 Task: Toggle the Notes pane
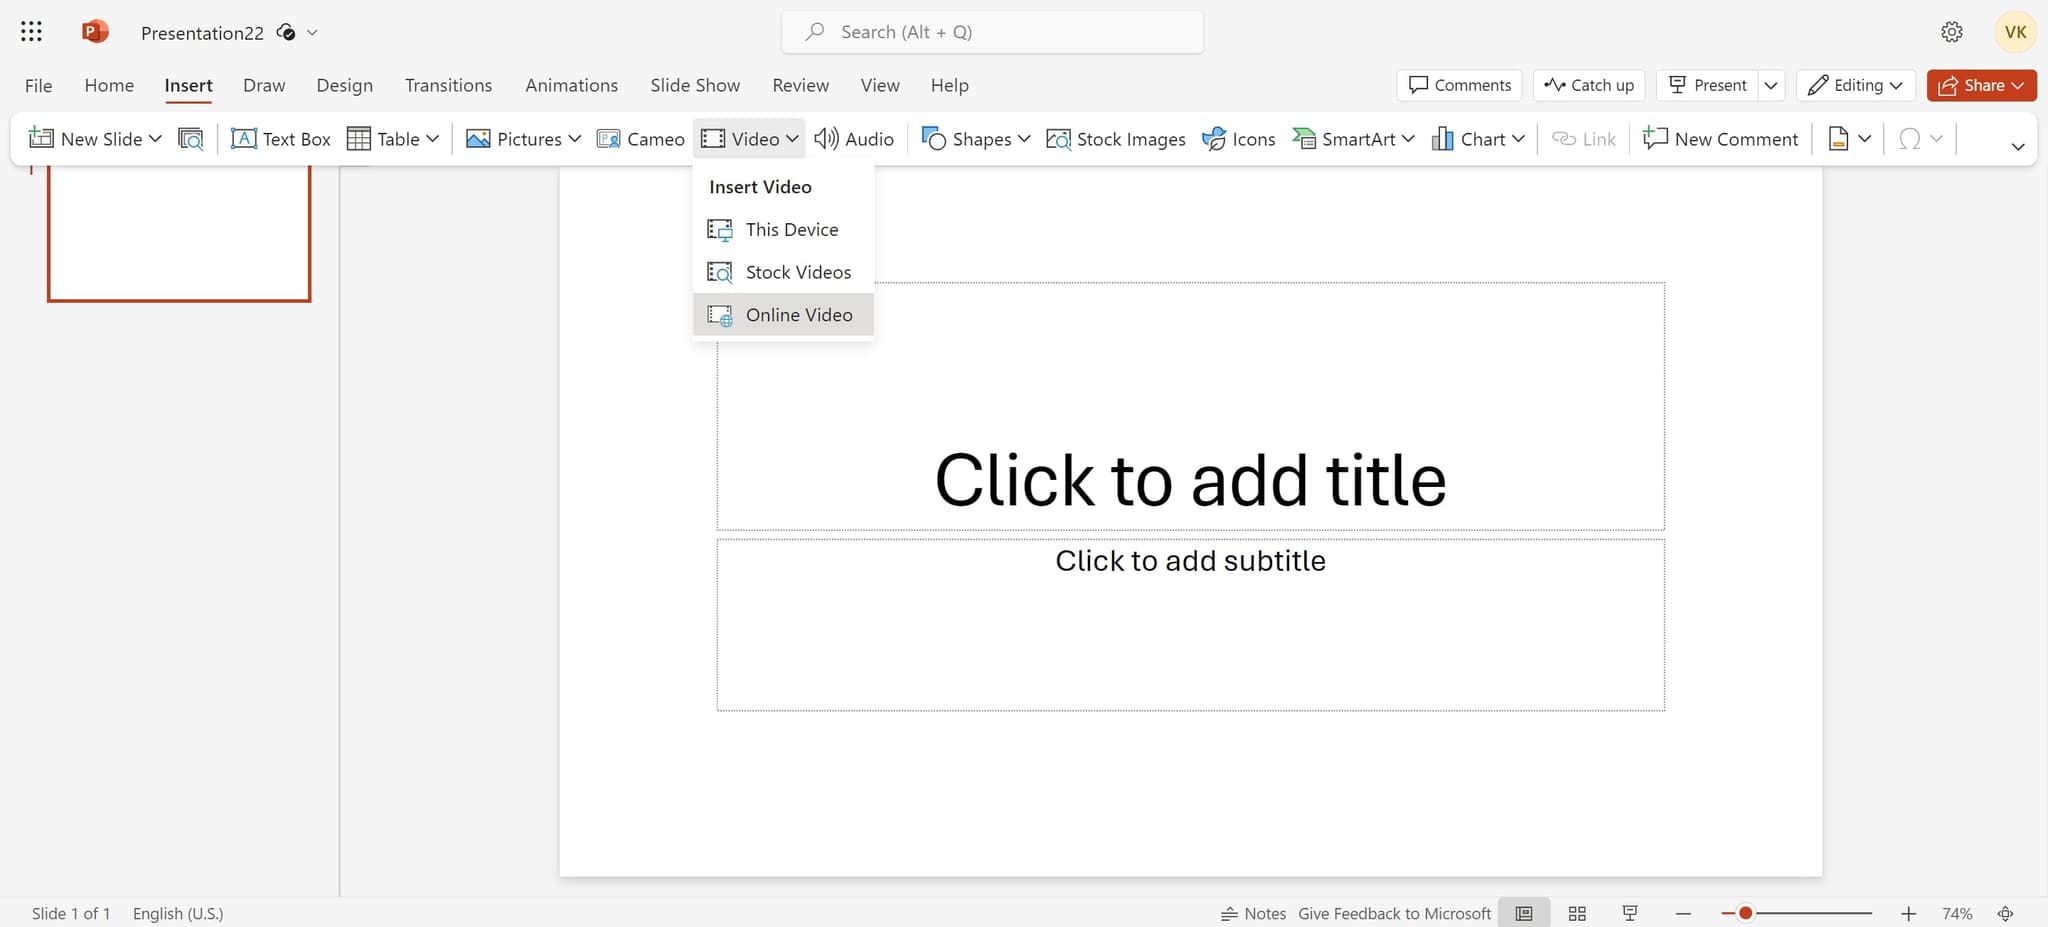[x=1253, y=913]
